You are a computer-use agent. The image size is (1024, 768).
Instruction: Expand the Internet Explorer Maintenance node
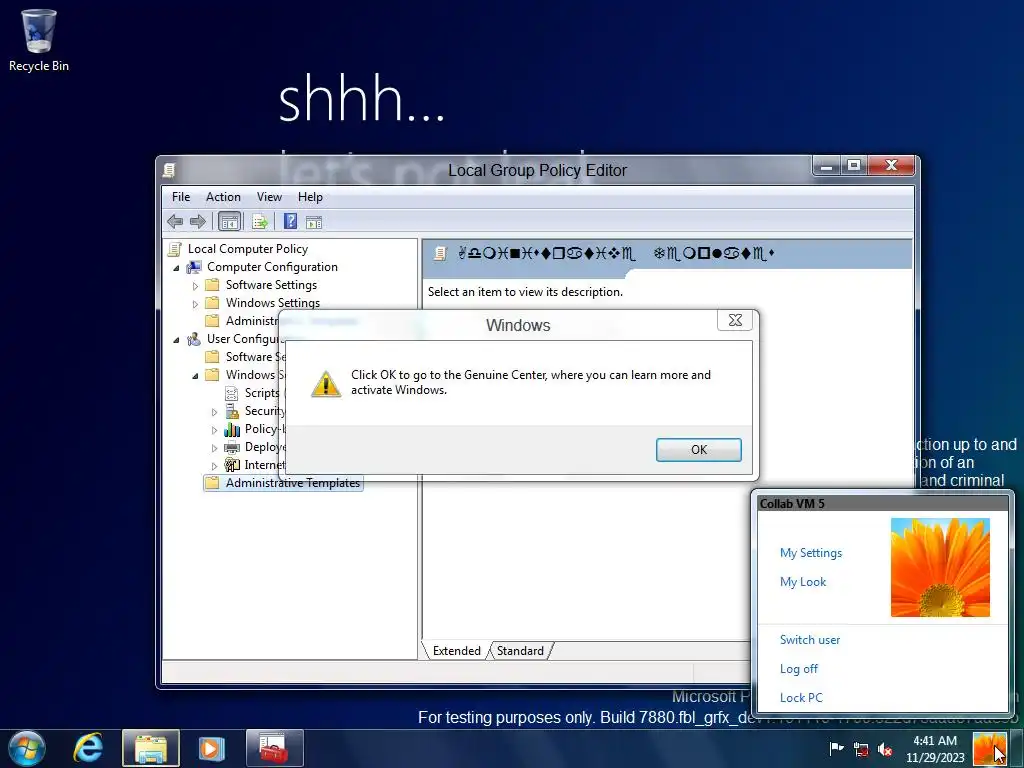pos(214,466)
